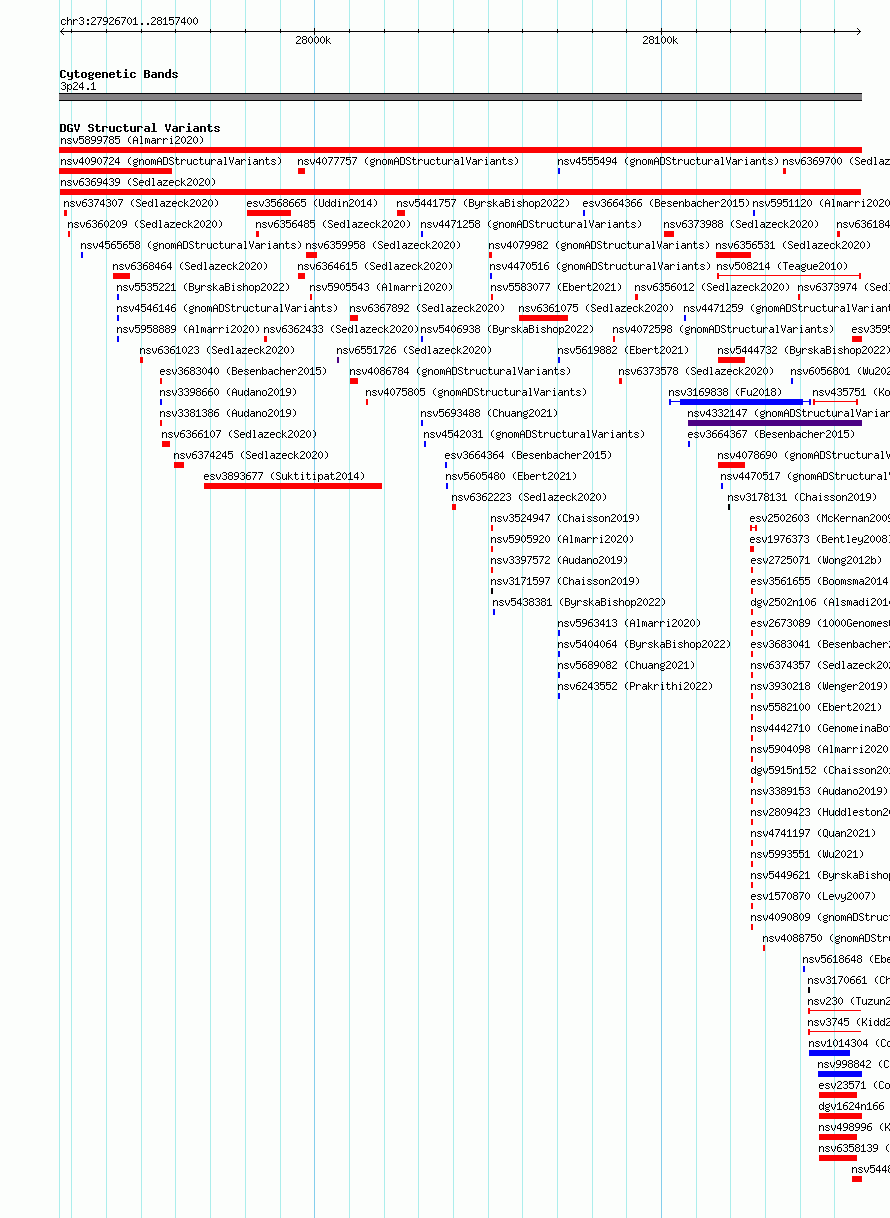Click the red bar under nsv6356531
The height and width of the screenshot is (1218, 890).
(733, 255)
